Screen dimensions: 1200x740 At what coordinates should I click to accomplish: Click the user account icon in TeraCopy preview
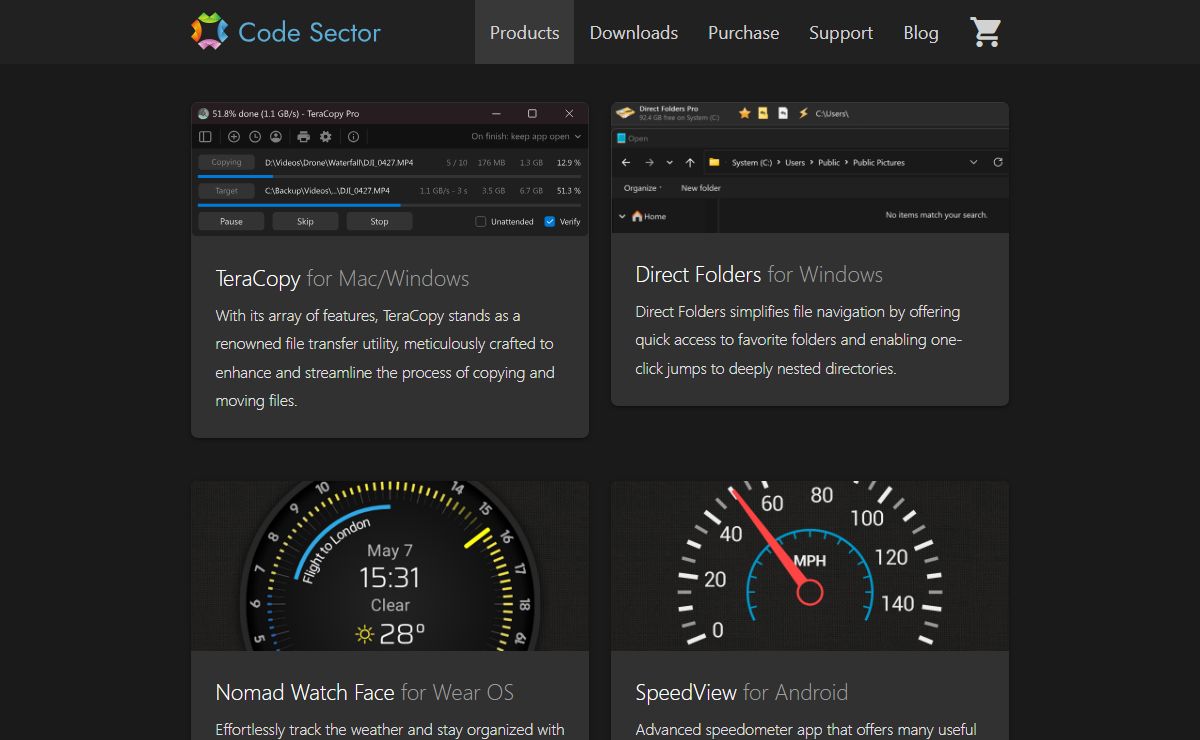pos(276,137)
